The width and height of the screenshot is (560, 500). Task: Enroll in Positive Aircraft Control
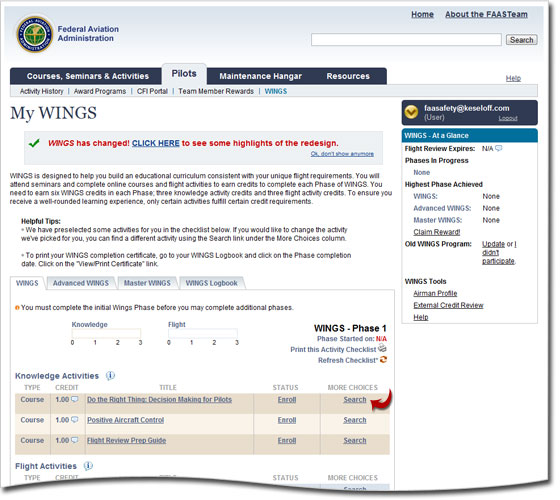coord(287,420)
